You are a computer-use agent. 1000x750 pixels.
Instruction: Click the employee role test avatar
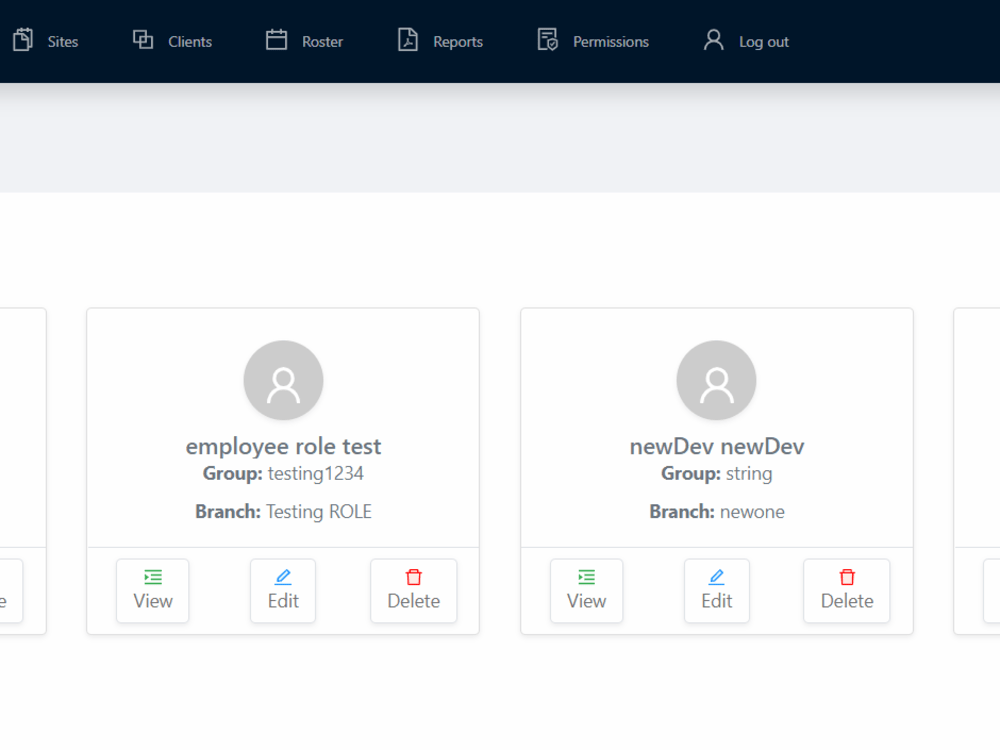click(283, 380)
